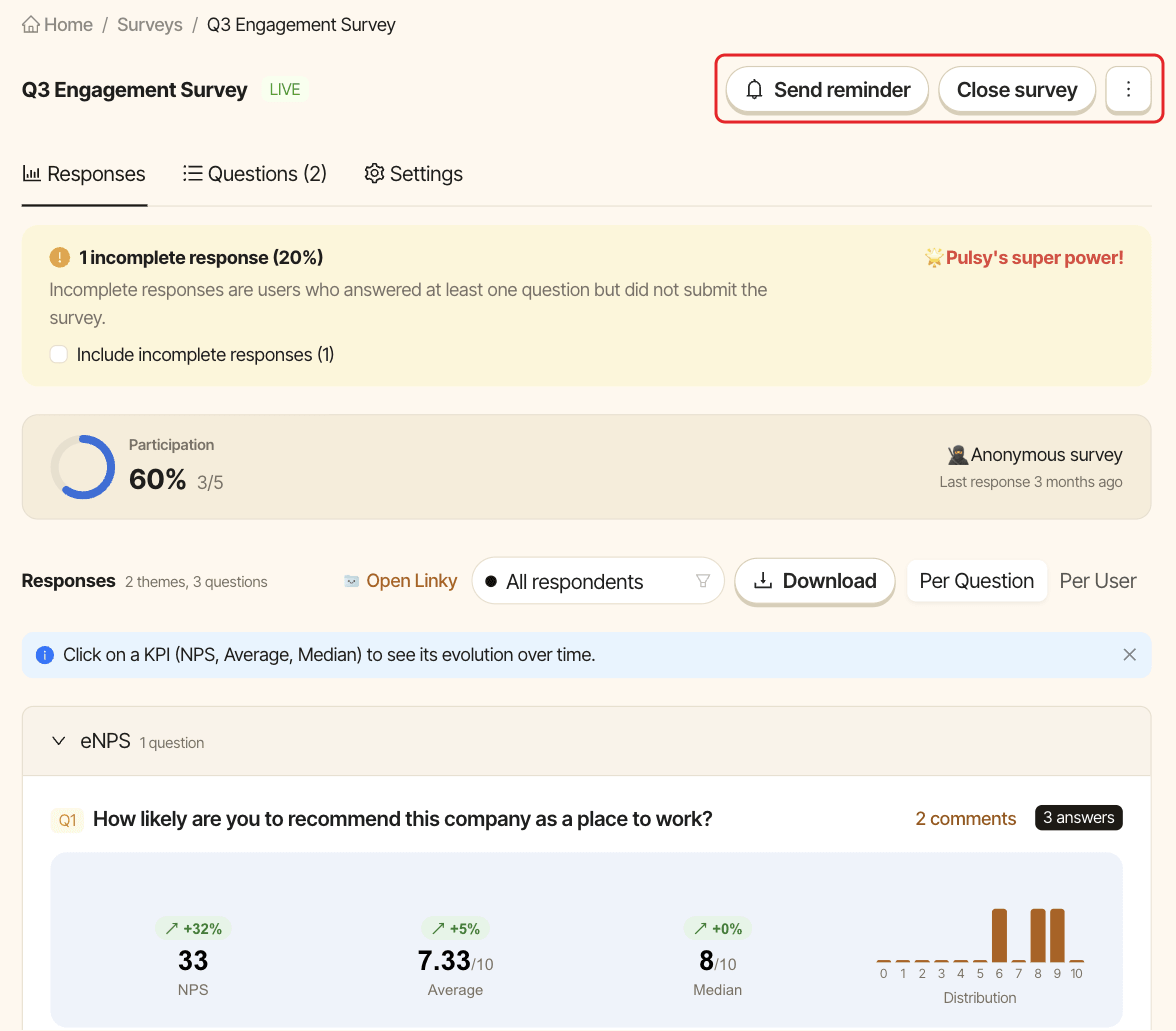Click the download arrow icon
This screenshot has height=1031, width=1176.
[x=763, y=581]
